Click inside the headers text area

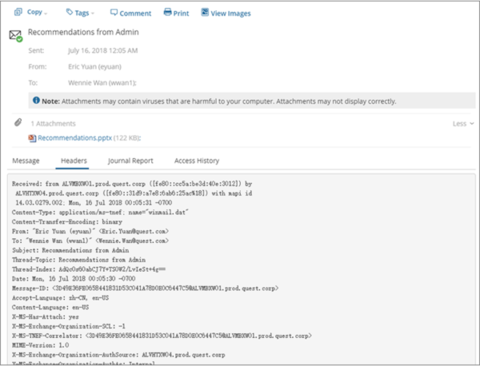pyautogui.click(x=241, y=269)
